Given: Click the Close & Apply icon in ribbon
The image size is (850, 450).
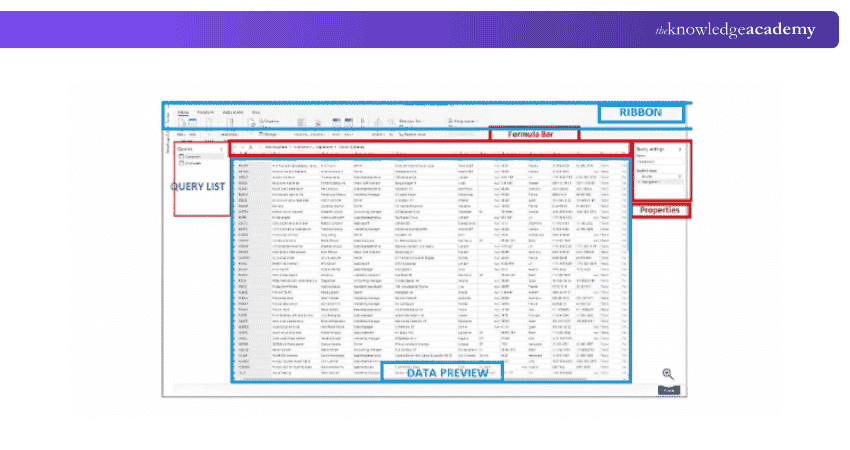Looking at the screenshot, I should tap(182, 124).
